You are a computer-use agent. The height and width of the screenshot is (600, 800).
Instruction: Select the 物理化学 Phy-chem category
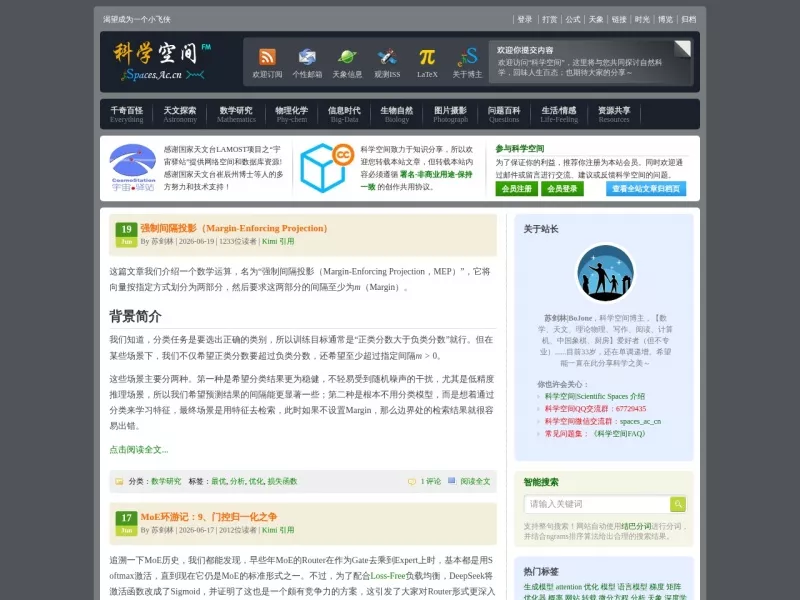coord(292,114)
